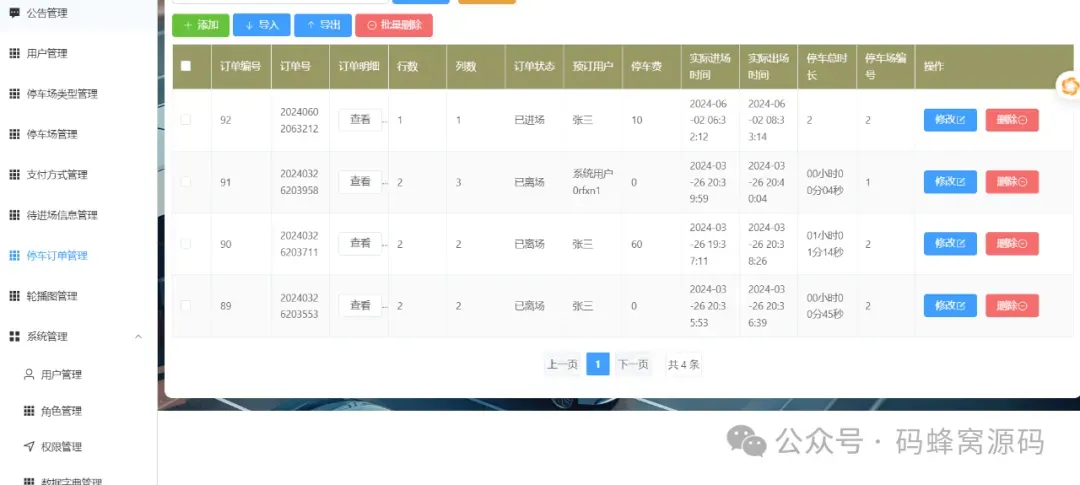Check the checkbox for order 90
Image resolution: width=1080 pixels, height=485 pixels.
185,244
